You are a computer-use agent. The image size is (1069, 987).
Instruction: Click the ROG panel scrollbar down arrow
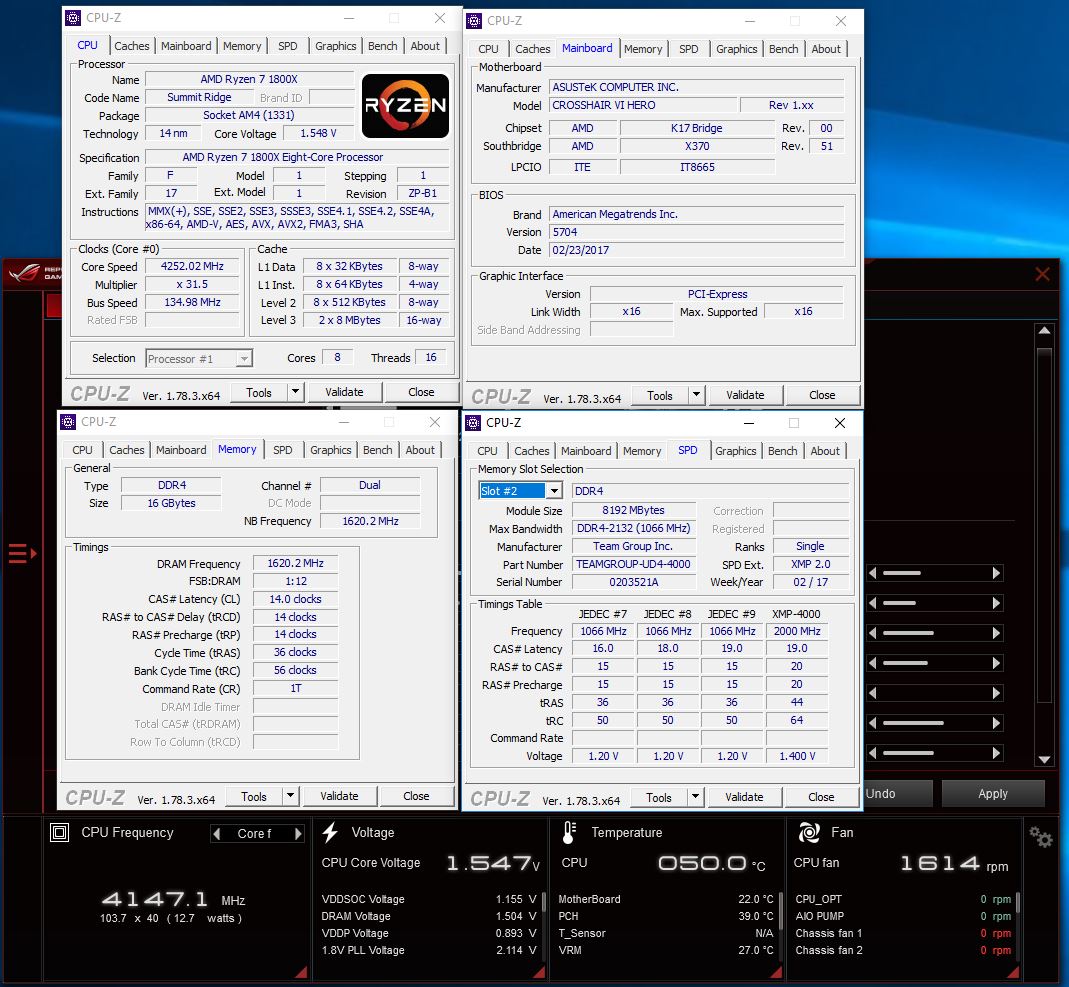tap(1044, 759)
